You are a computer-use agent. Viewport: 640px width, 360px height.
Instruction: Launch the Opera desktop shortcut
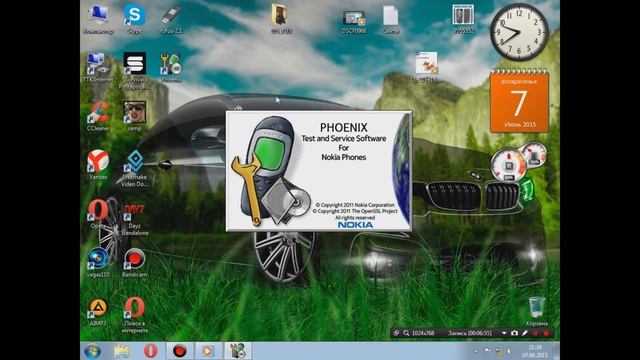tap(98, 213)
